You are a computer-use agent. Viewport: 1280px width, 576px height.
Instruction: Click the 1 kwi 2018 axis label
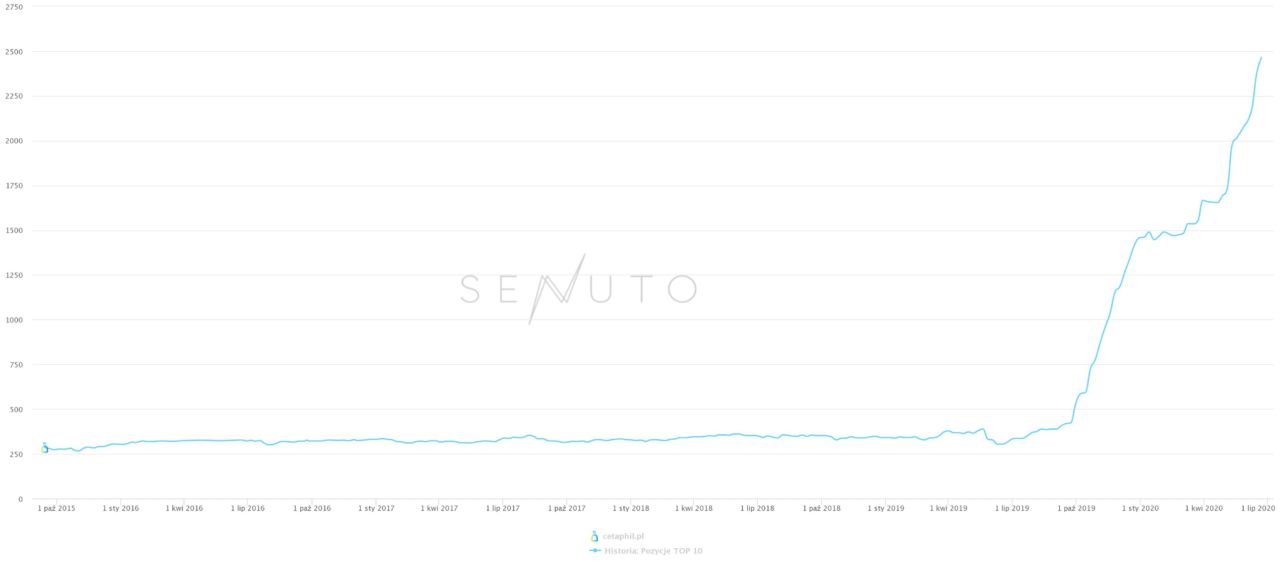pos(693,508)
